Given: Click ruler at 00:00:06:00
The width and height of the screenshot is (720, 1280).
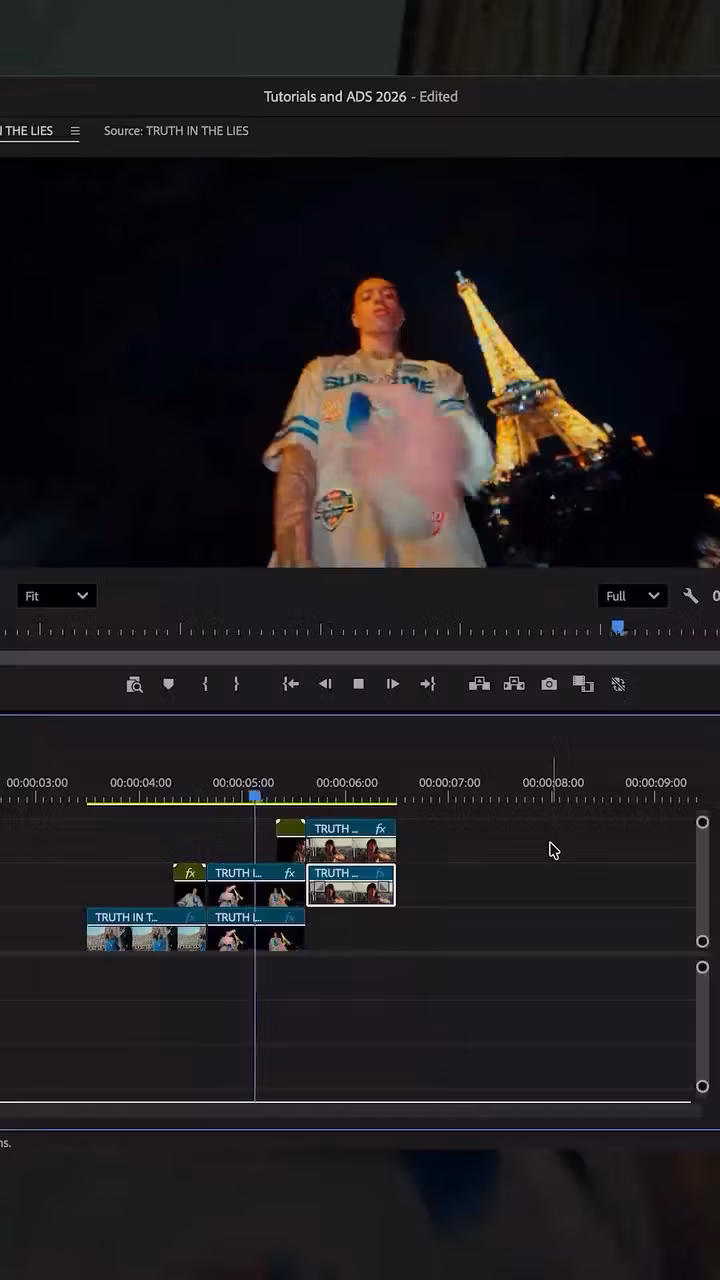Looking at the screenshot, I should (347, 783).
